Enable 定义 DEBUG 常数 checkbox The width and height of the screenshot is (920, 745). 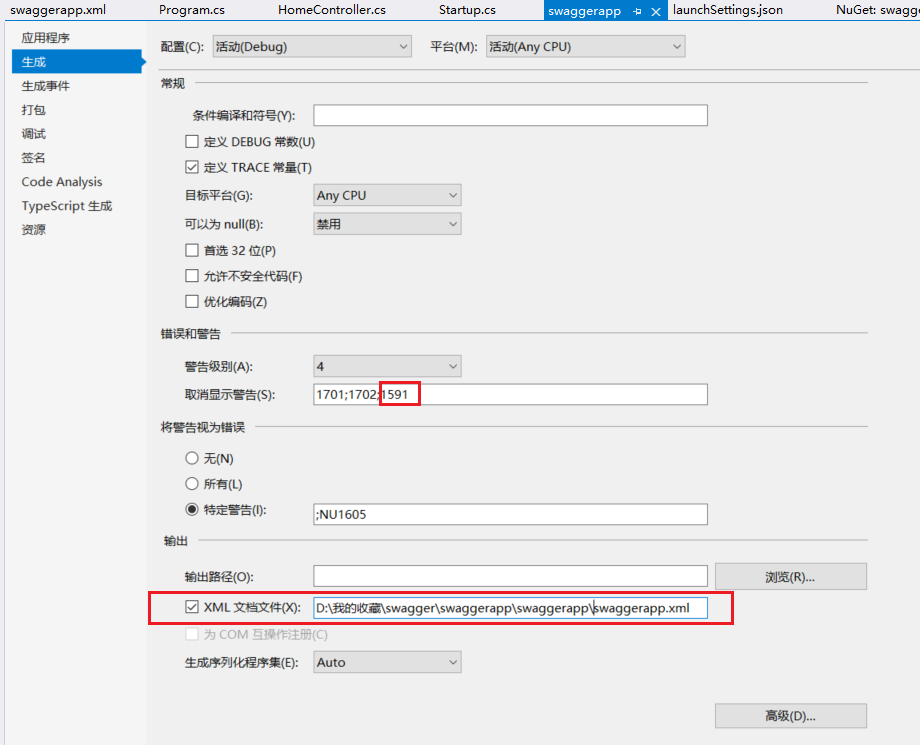click(x=192, y=141)
